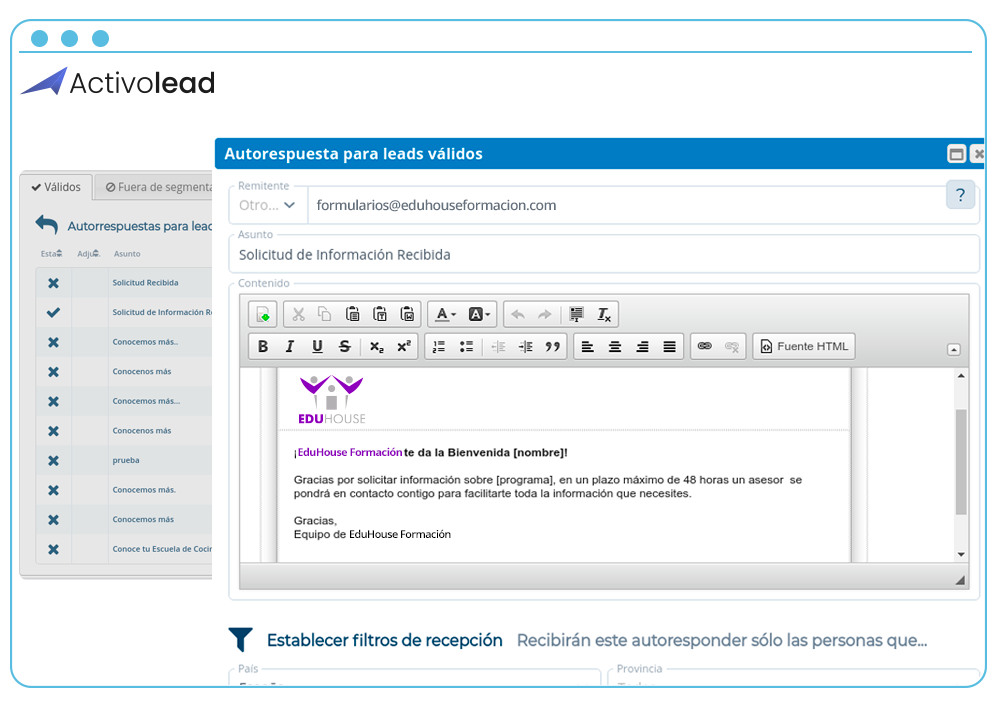Viewport: 1000px width, 705px height.
Task: Click the editor resize handle corner
Action: click(960, 580)
